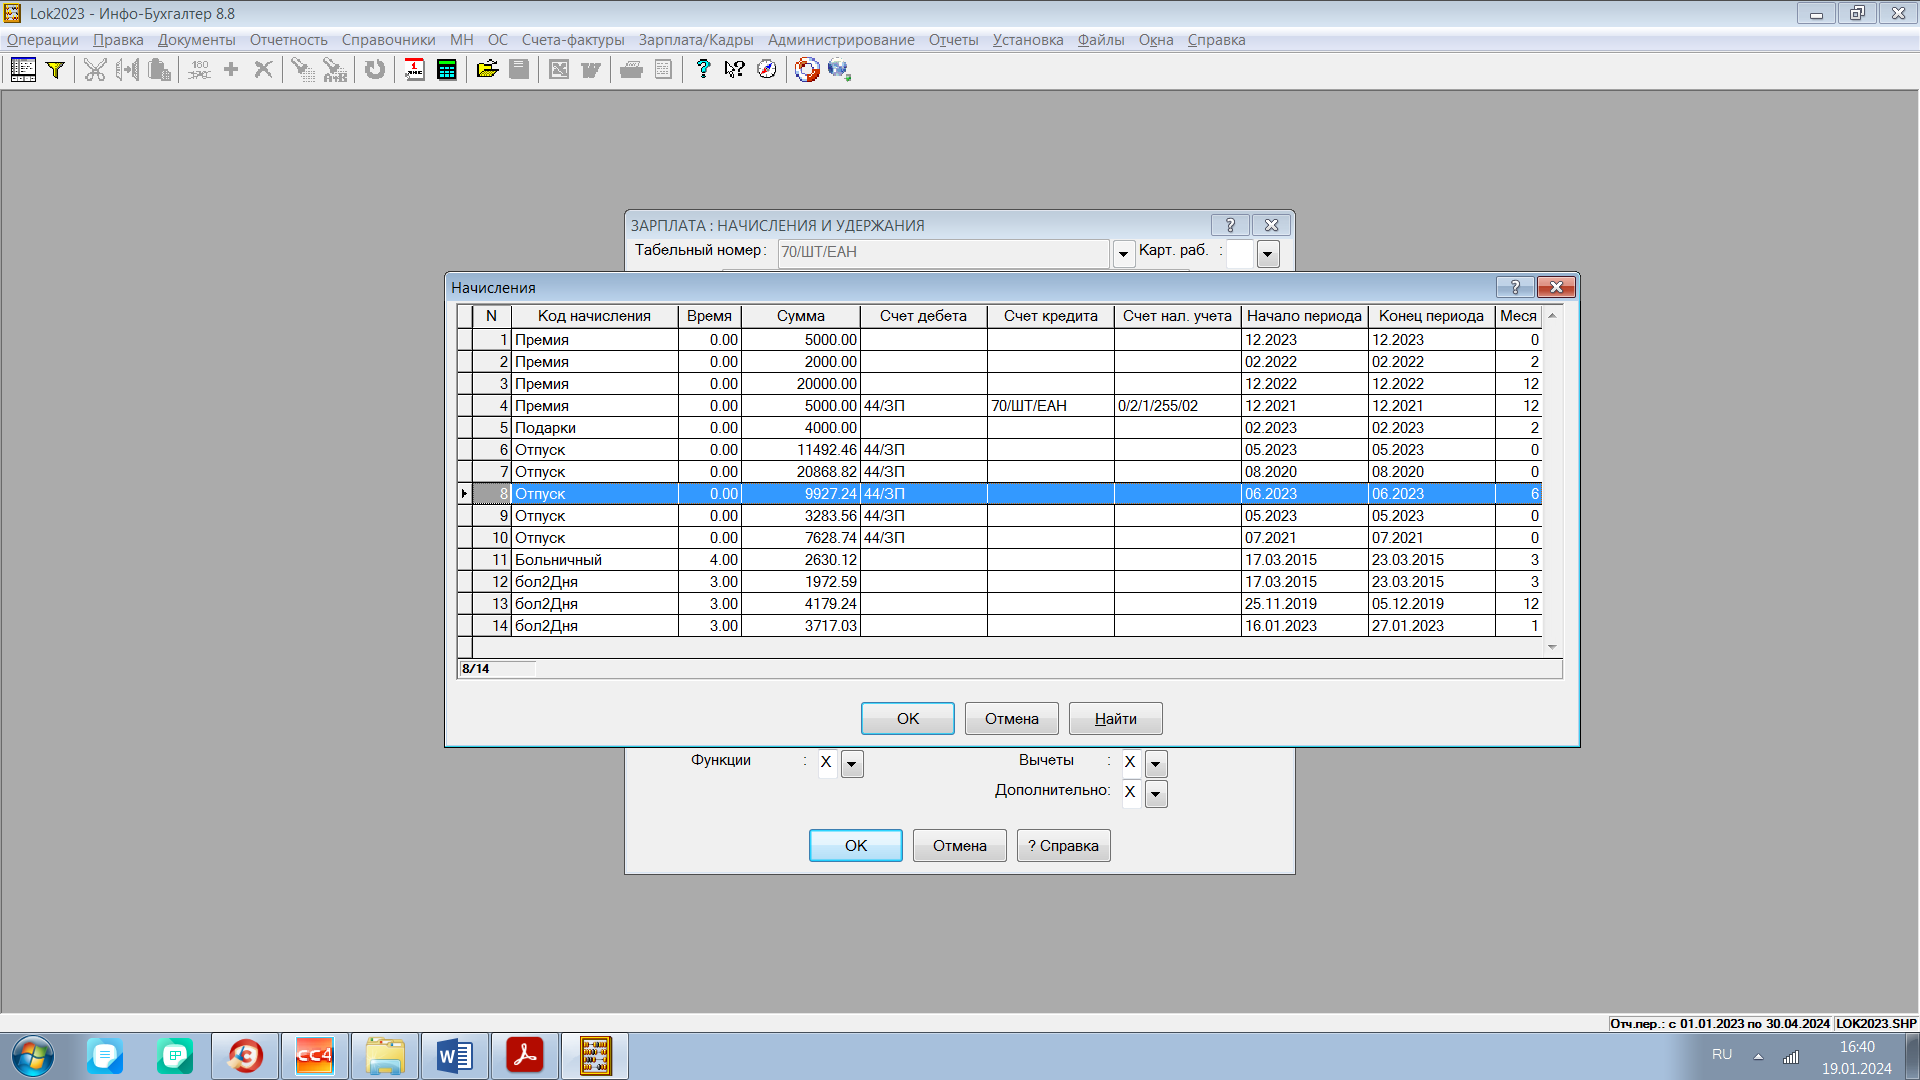
Task: Click OK in the Зарплата dialog
Action: 856,846
